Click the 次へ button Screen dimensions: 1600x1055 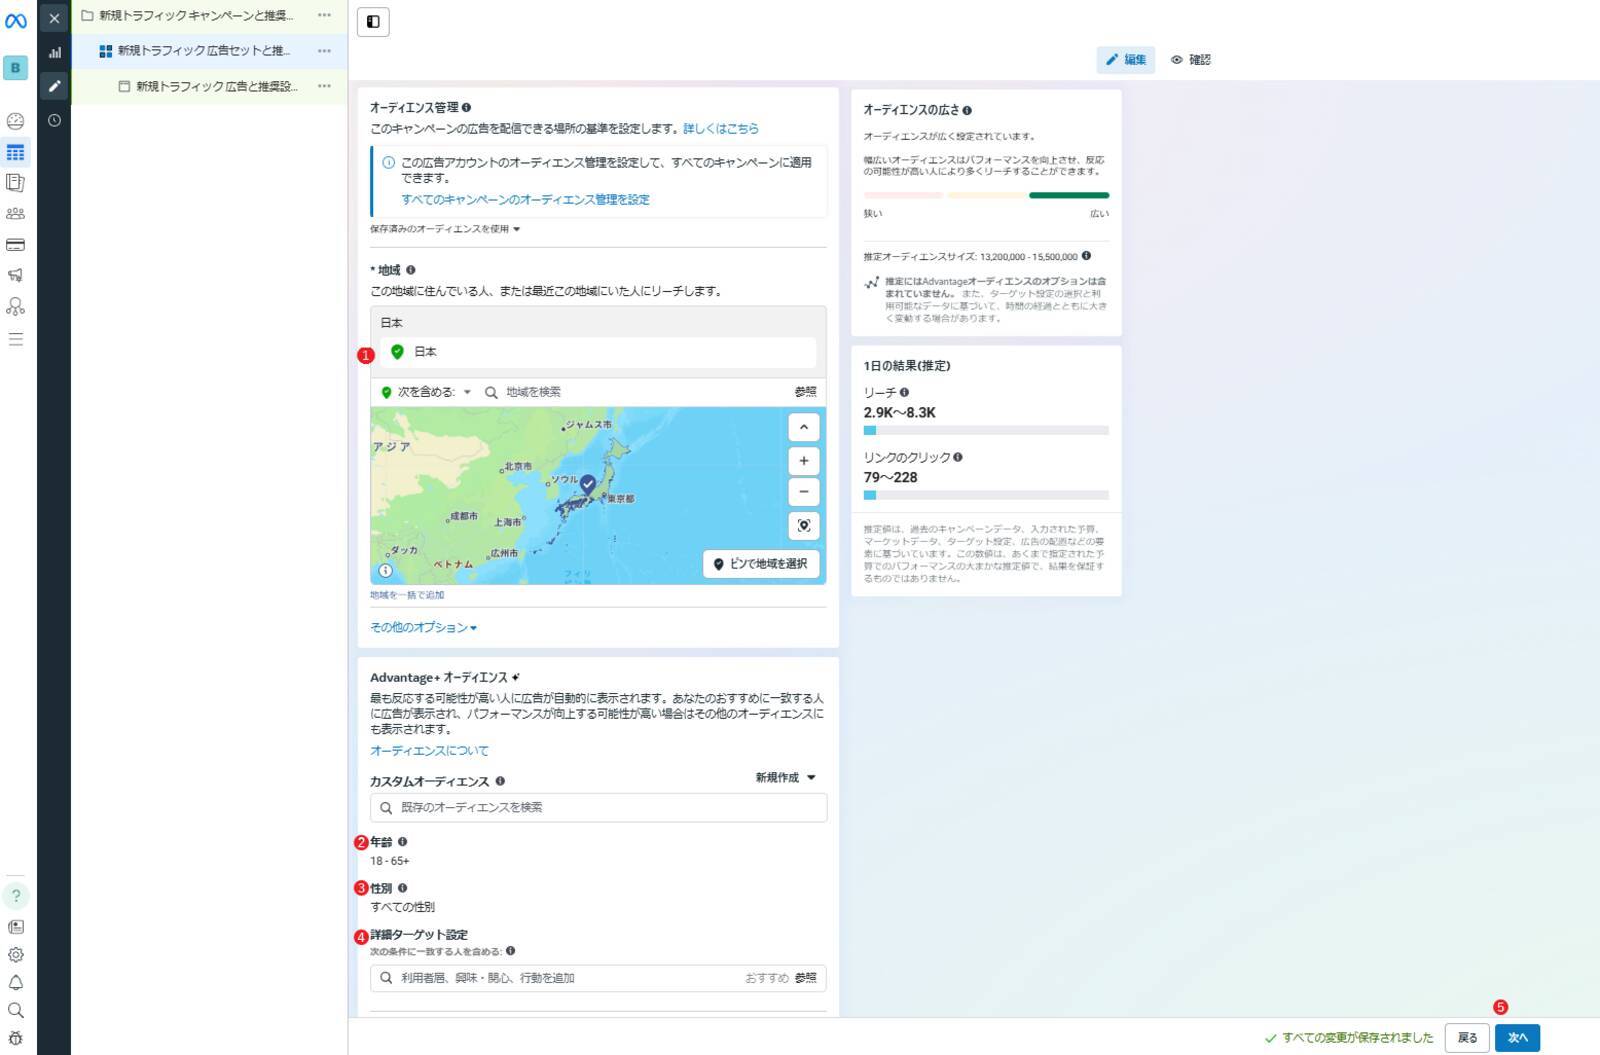pos(1517,1038)
